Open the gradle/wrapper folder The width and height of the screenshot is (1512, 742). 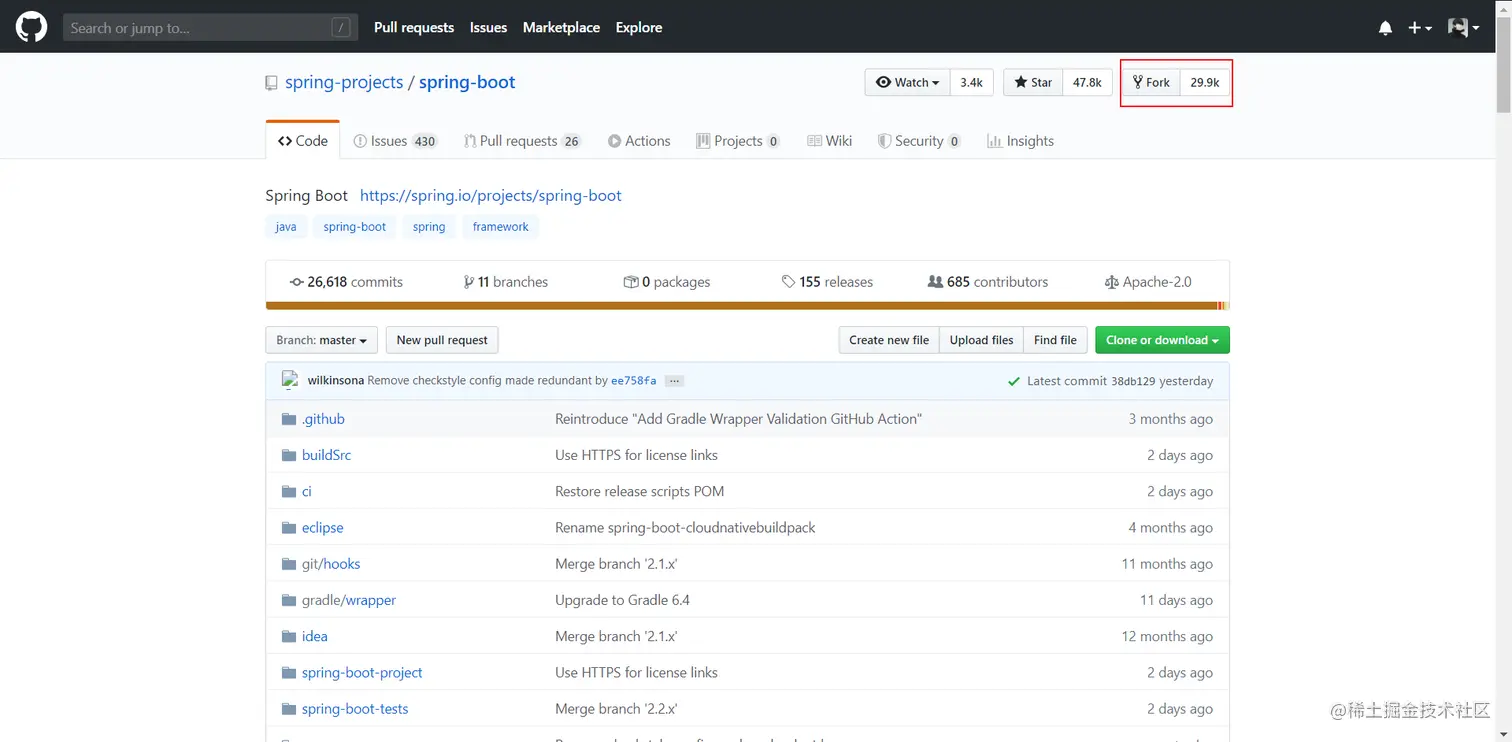[349, 600]
